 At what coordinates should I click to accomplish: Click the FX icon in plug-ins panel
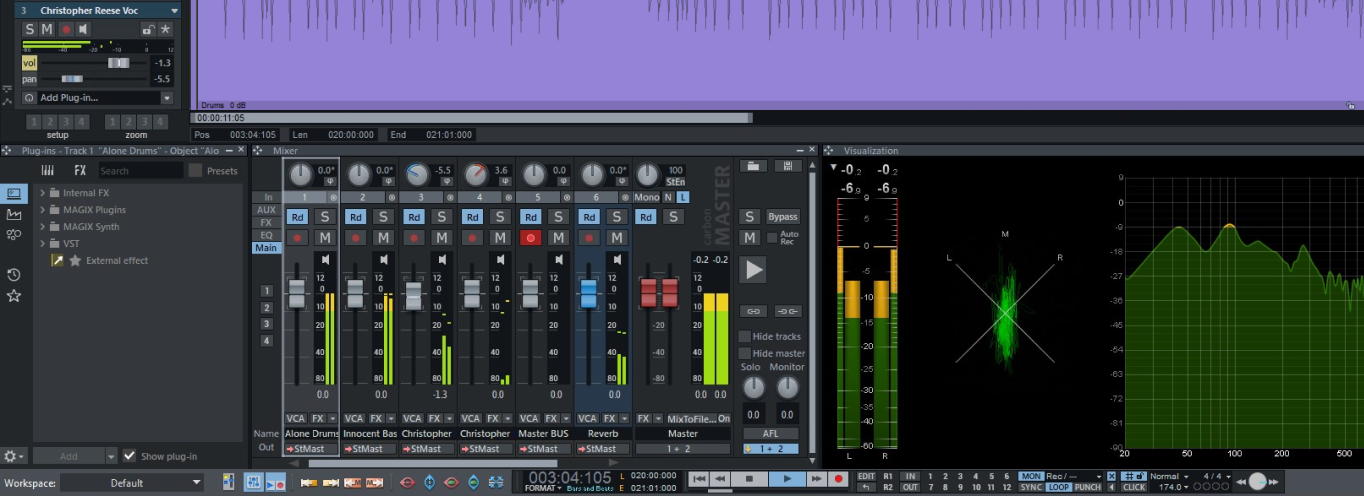coord(80,171)
